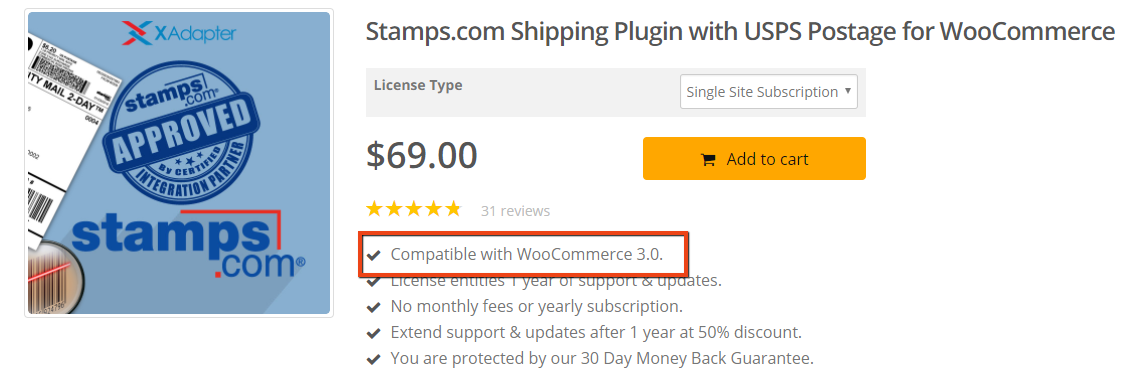Click the third gold rating star
The image size is (1137, 381).
(413, 210)
